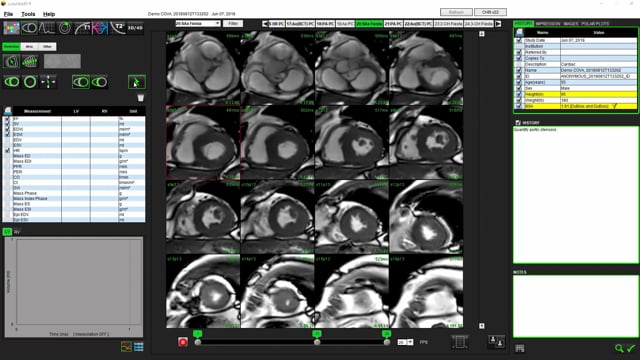Click the download series icon near the grid

click(x=496, y=342)
